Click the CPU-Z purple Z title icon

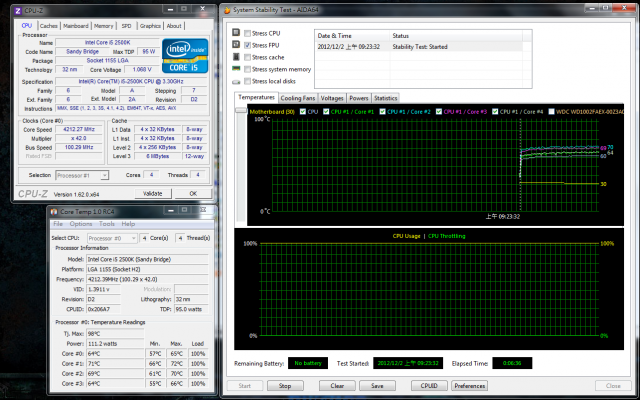[x=18, y=10]
